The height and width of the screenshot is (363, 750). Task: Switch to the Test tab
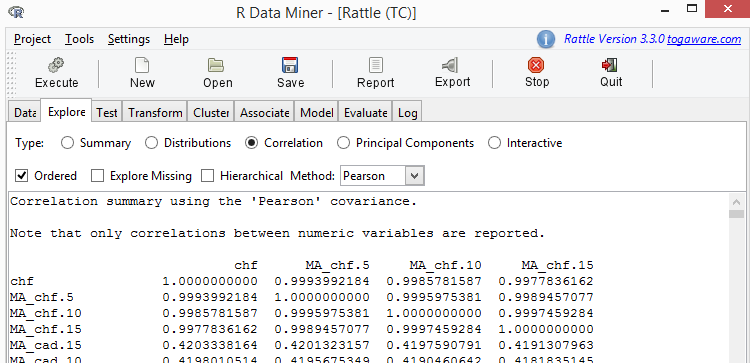tap(107, 113)
